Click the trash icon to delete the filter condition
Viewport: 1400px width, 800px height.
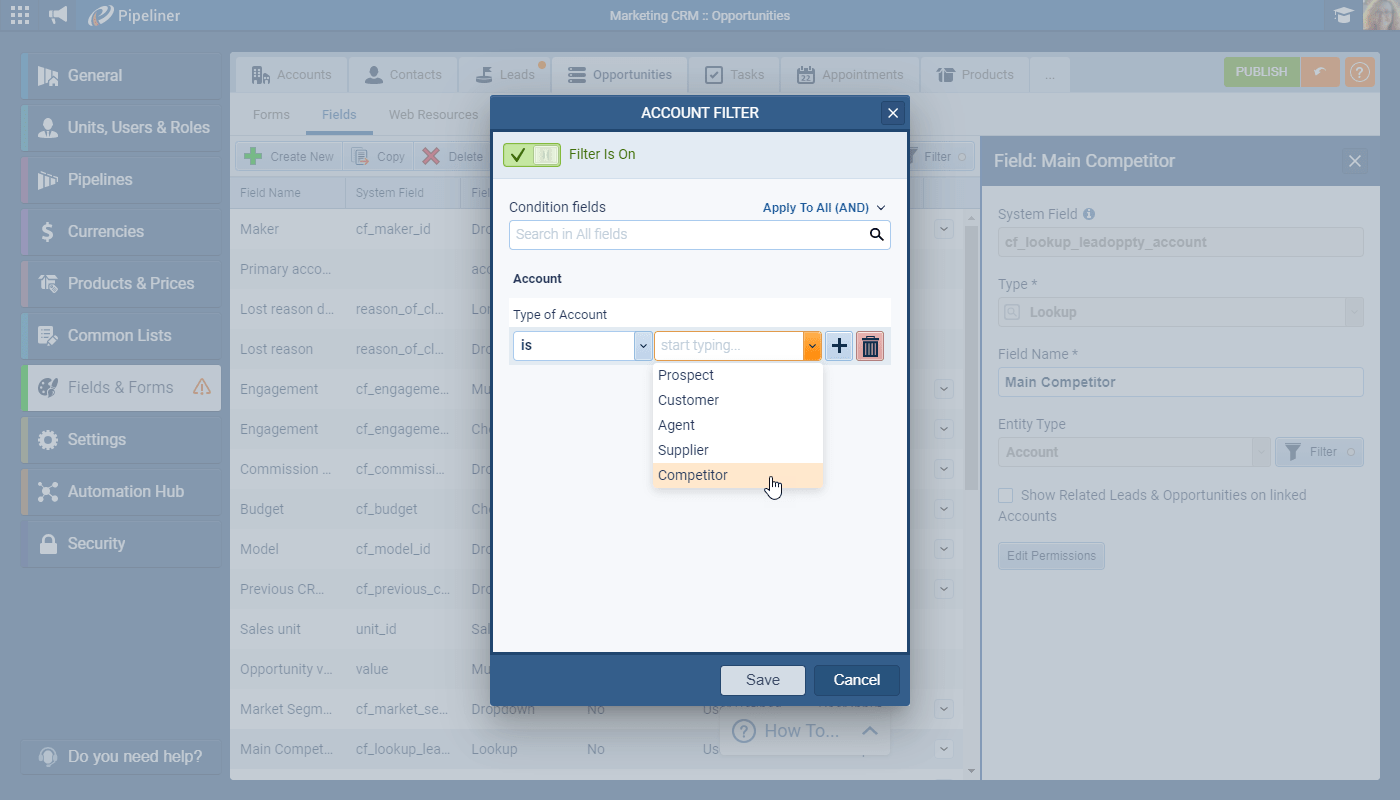[869, 345]
